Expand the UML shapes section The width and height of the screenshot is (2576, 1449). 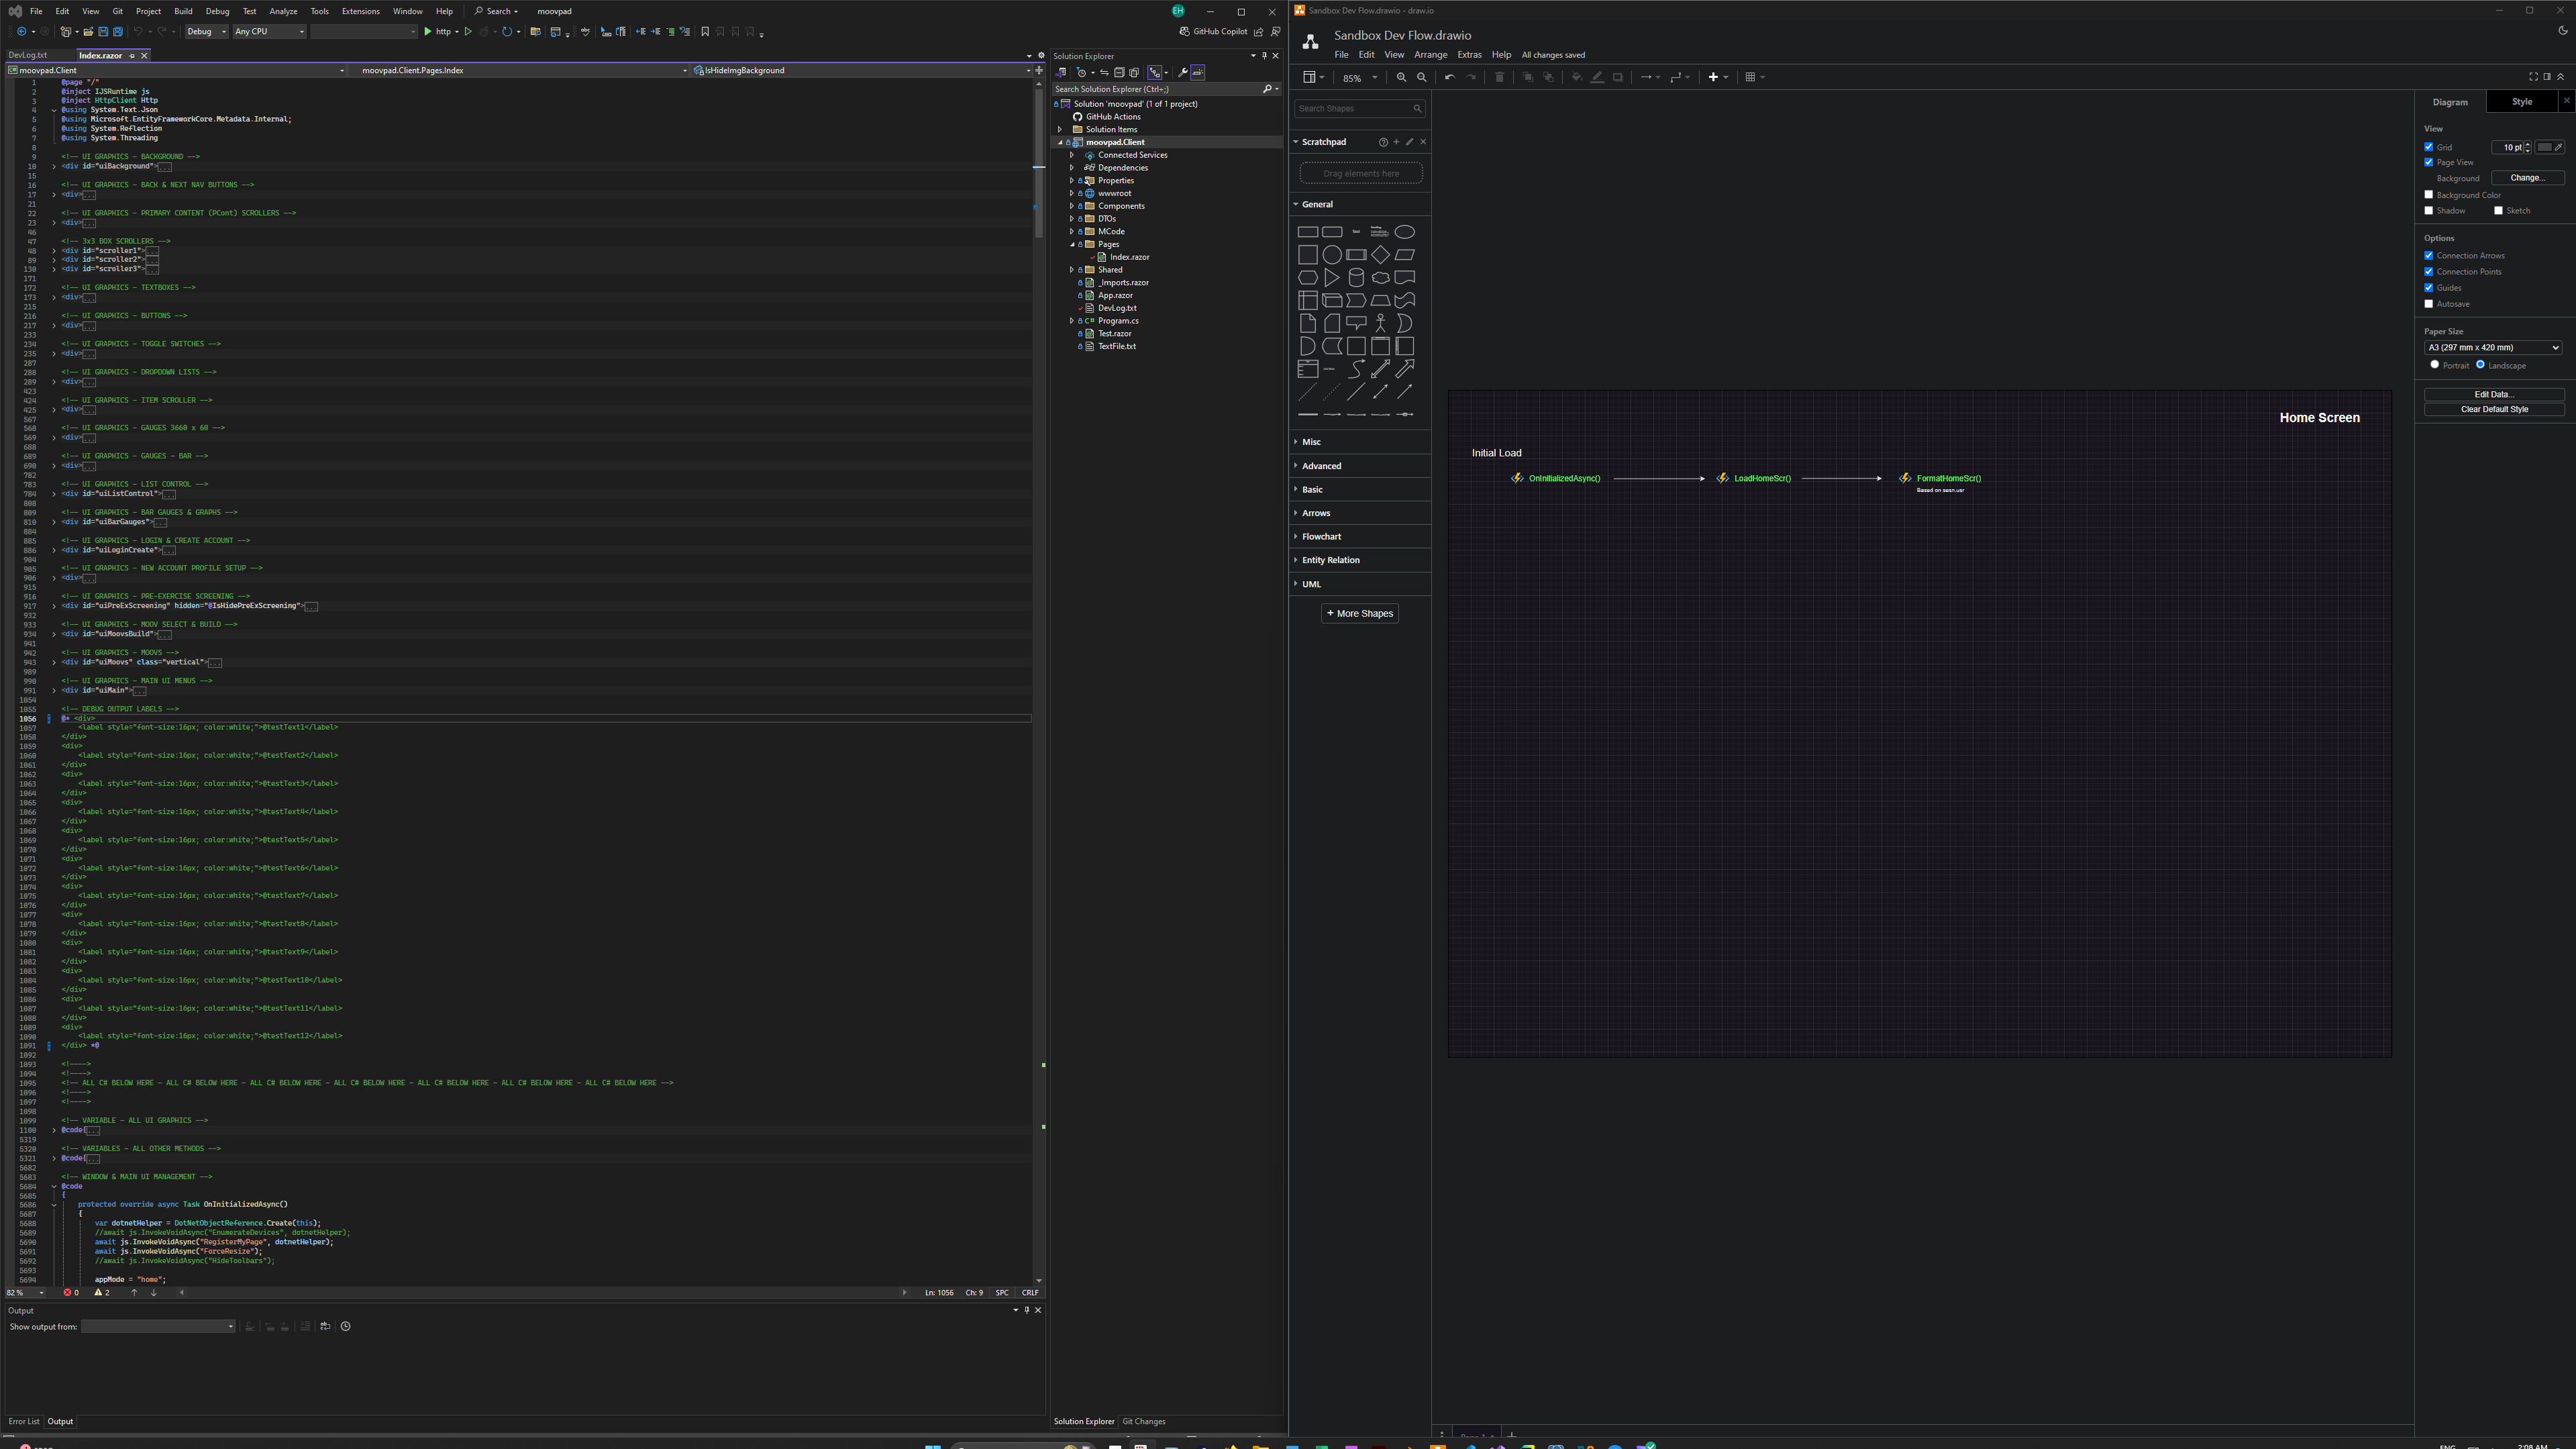point(1311,584)
